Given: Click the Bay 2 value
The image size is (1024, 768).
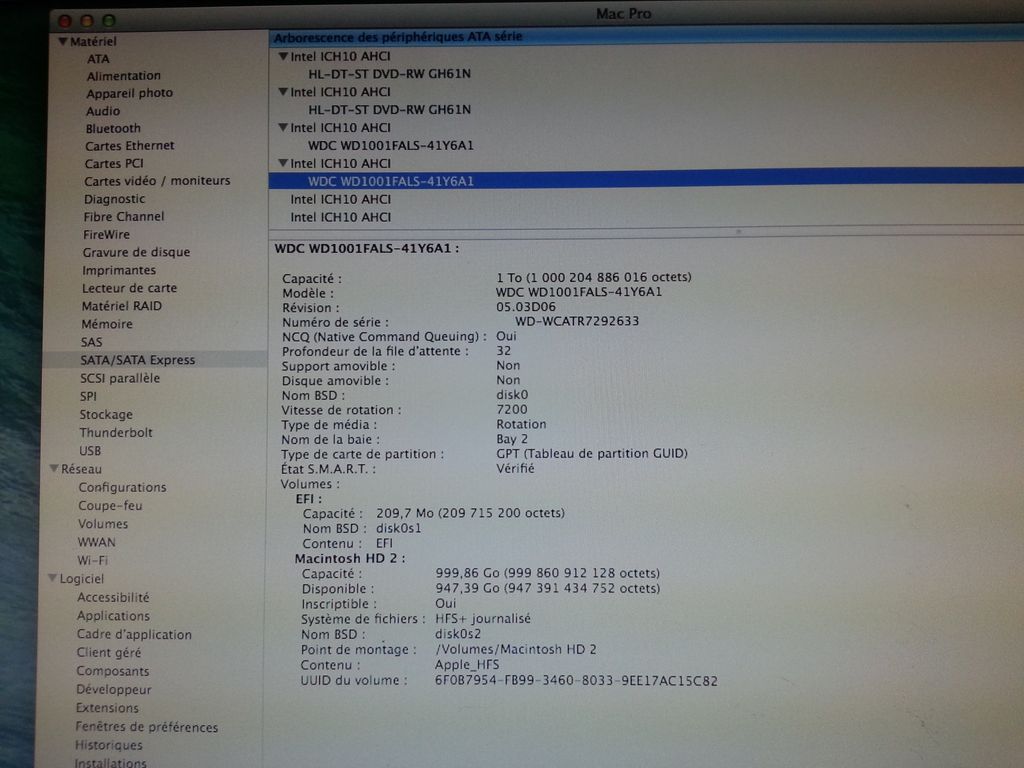Looking at the screenshot, I should pyautogui.click(x=511, y=439).
